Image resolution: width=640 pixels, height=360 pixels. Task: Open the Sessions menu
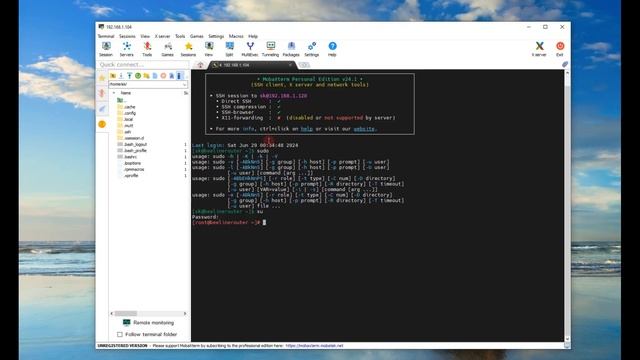pos(127,36)
